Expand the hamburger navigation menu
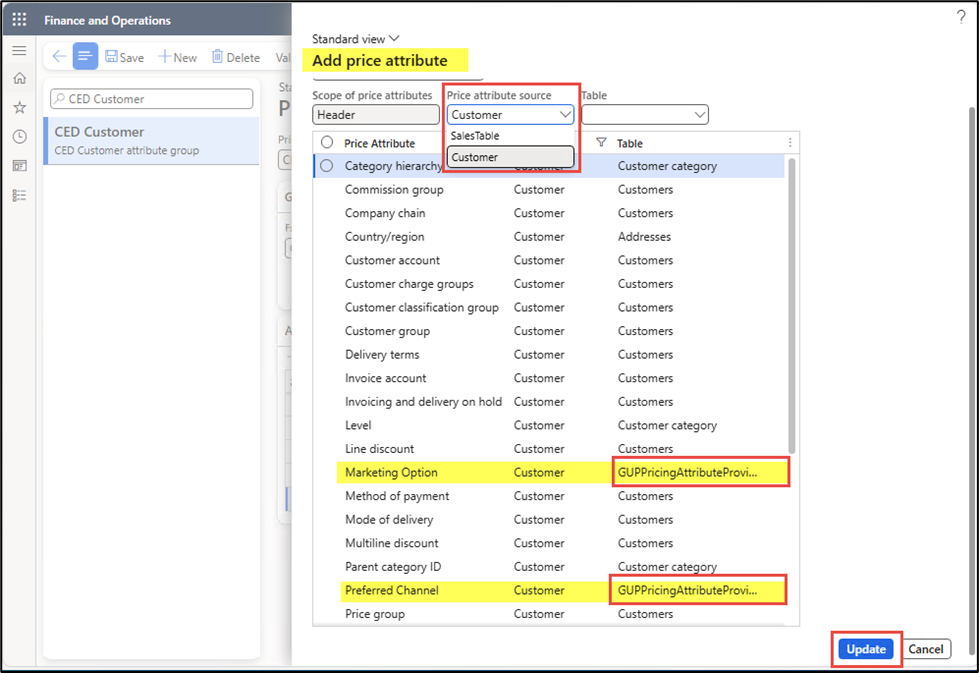 click(19, 51)
